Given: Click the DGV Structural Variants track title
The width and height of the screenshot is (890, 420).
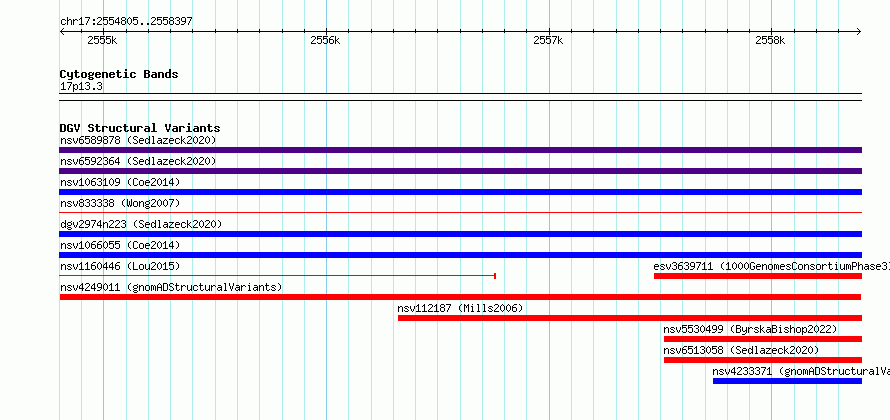Looking at the screenshot, I should 140,128.
